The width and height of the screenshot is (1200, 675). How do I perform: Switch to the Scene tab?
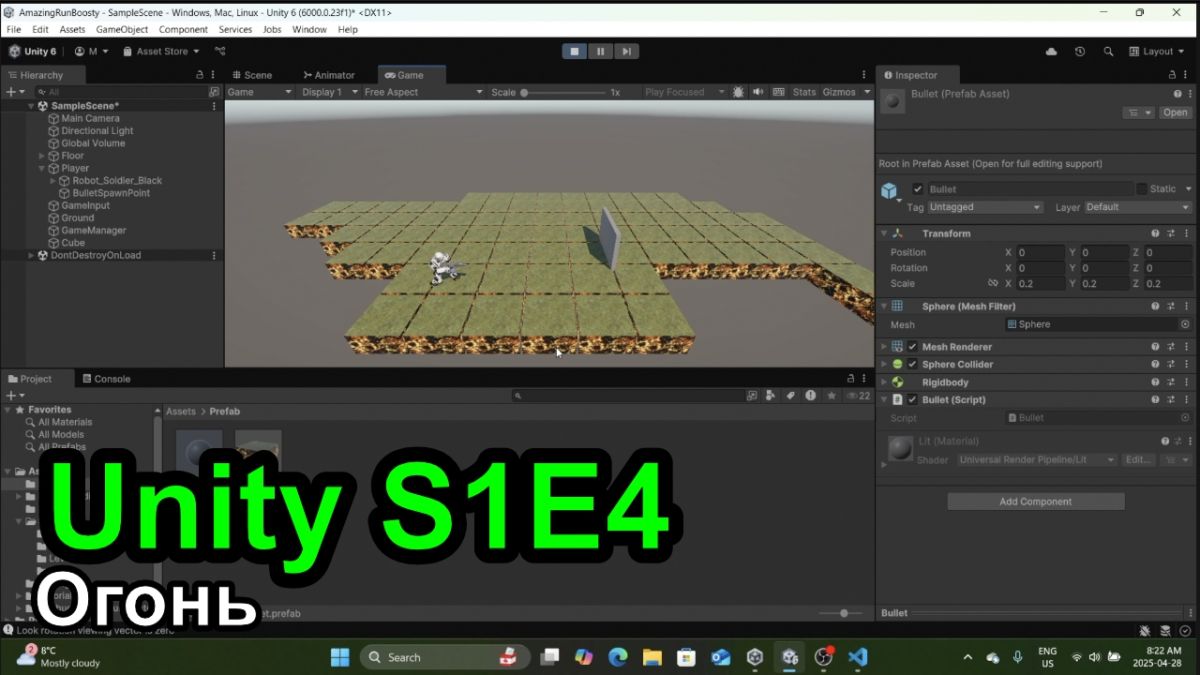coord(251,75)
